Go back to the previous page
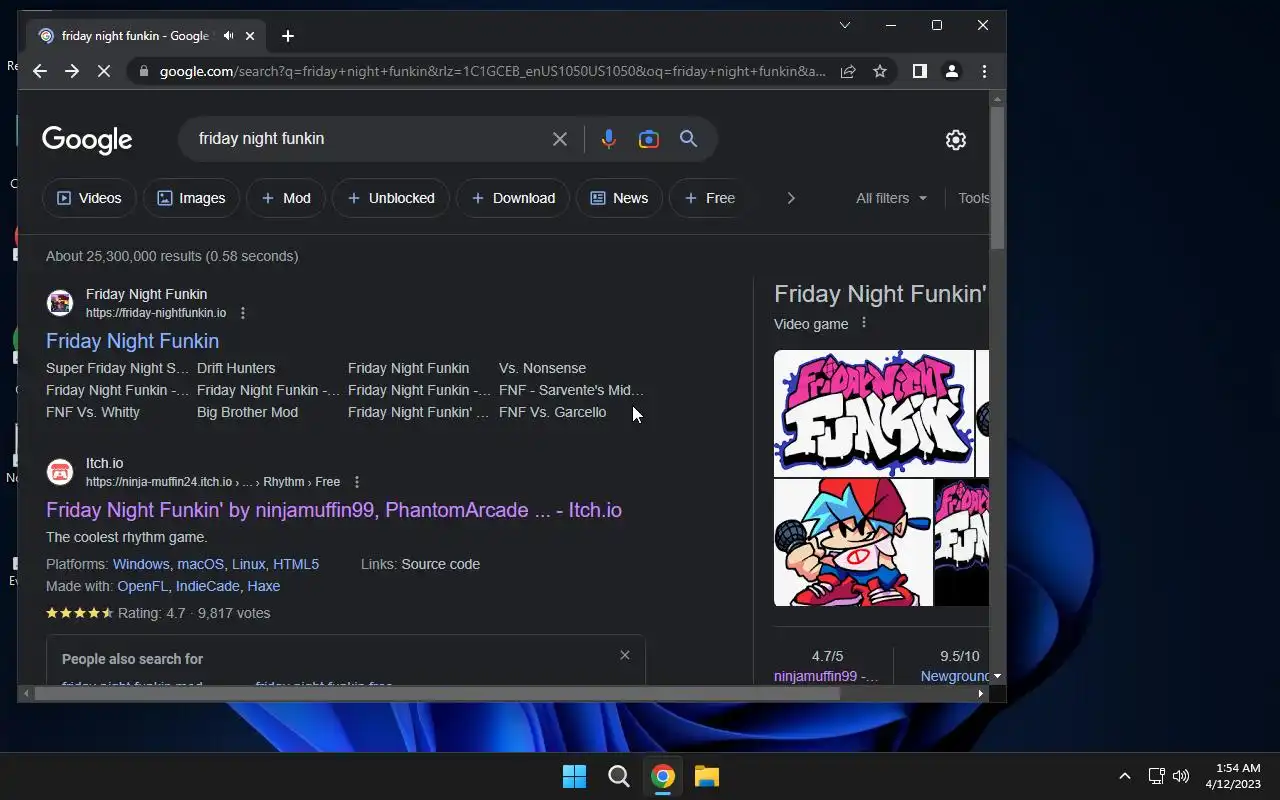1280x800 pixels. click(40, 71)
